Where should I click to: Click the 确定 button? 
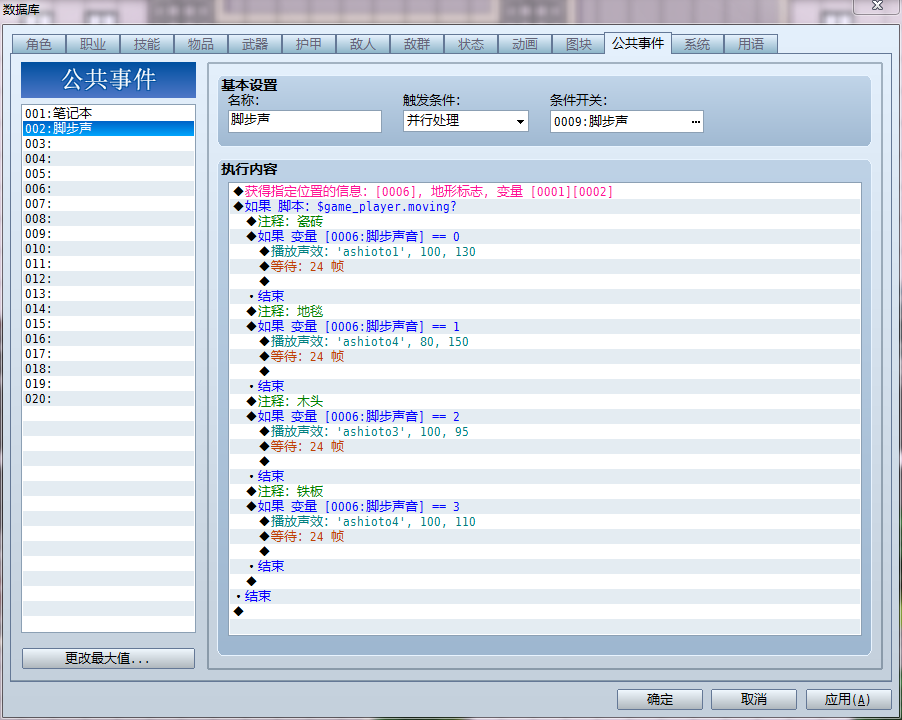pos(660,699)
